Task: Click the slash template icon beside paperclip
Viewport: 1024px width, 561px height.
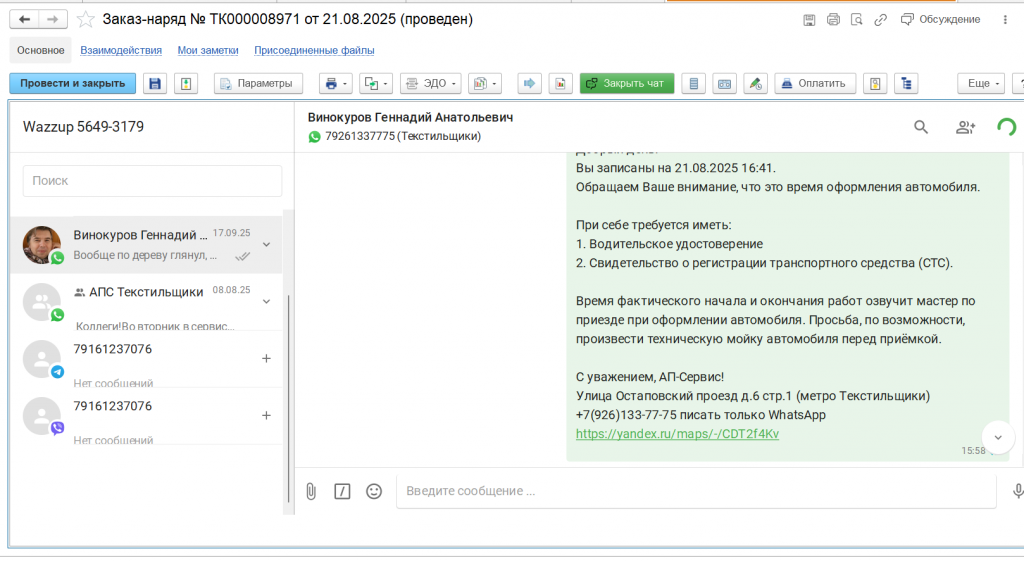Action: click(x=342, y=491)
